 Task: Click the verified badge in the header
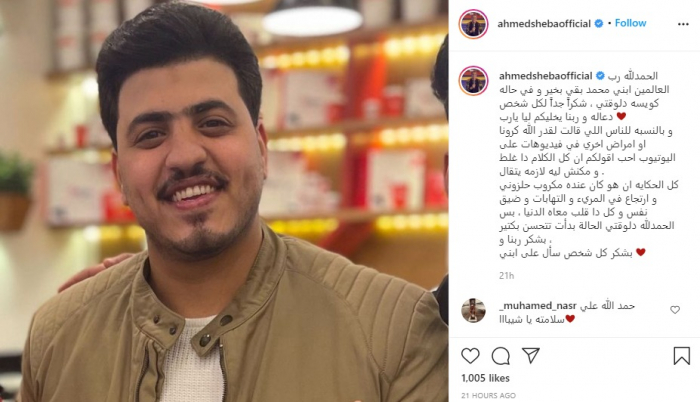pos(599,24)
